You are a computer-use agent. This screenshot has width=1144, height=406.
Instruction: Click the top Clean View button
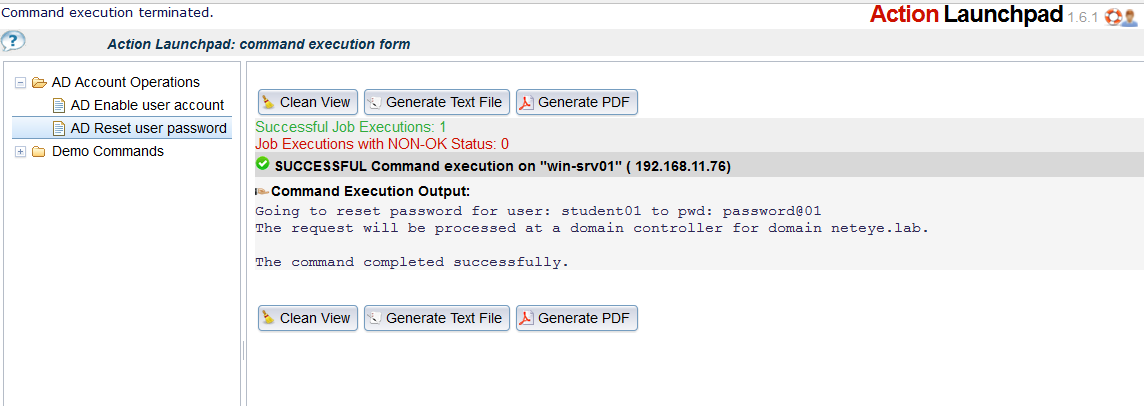(307, 102)
